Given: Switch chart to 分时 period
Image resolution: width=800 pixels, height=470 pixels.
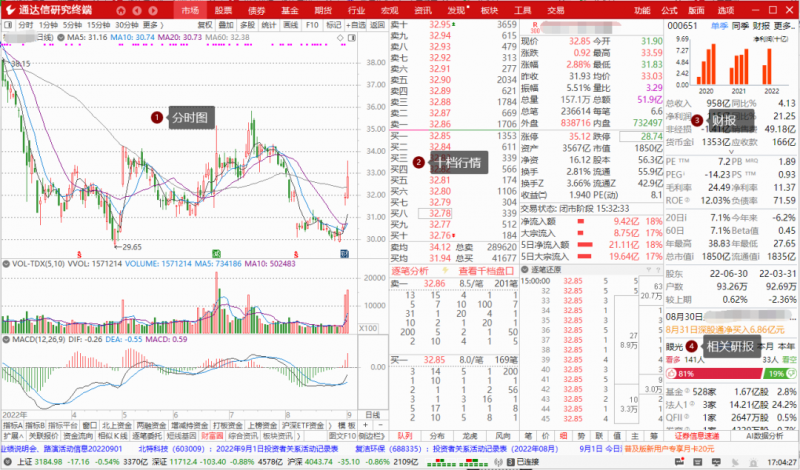Looking at the screenshot, I should click(26, 25).
